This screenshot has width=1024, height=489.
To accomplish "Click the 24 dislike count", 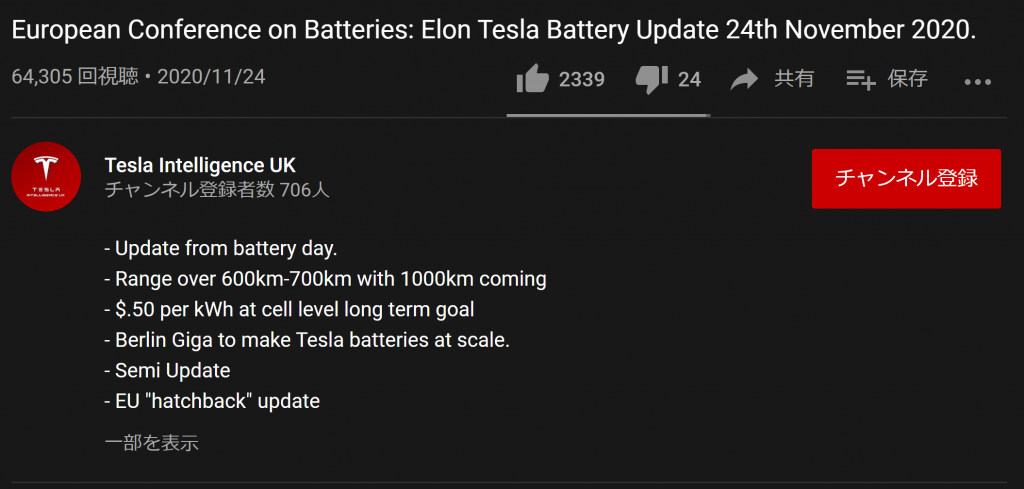I will (x=689, y=80).
